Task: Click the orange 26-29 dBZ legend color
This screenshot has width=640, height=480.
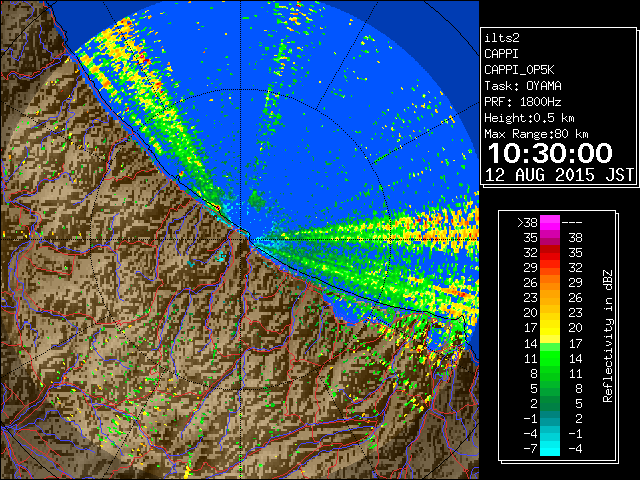Action: (550, 283)
